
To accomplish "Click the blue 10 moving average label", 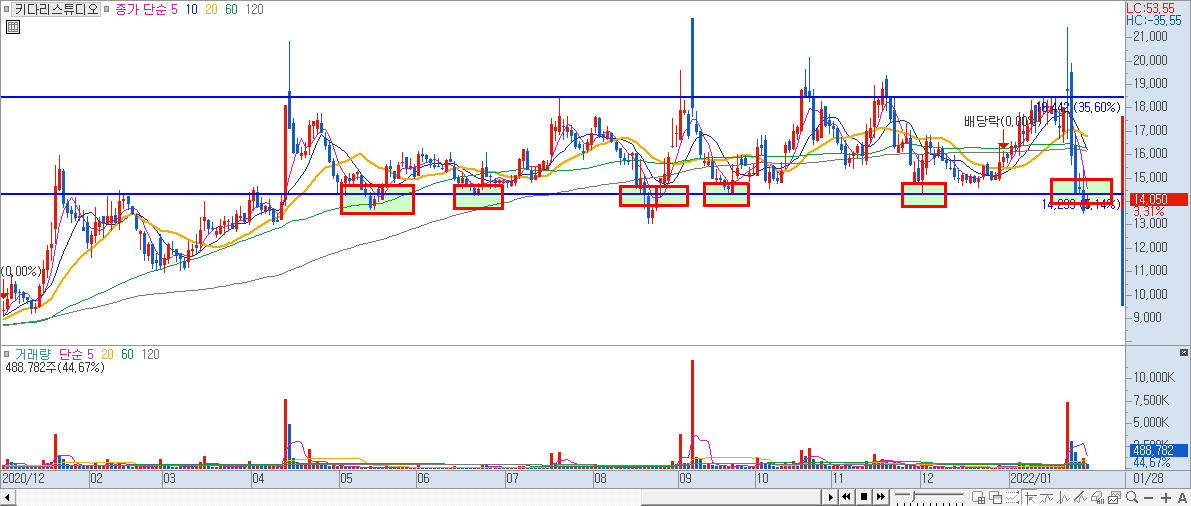I will click(x=191, y=10).
